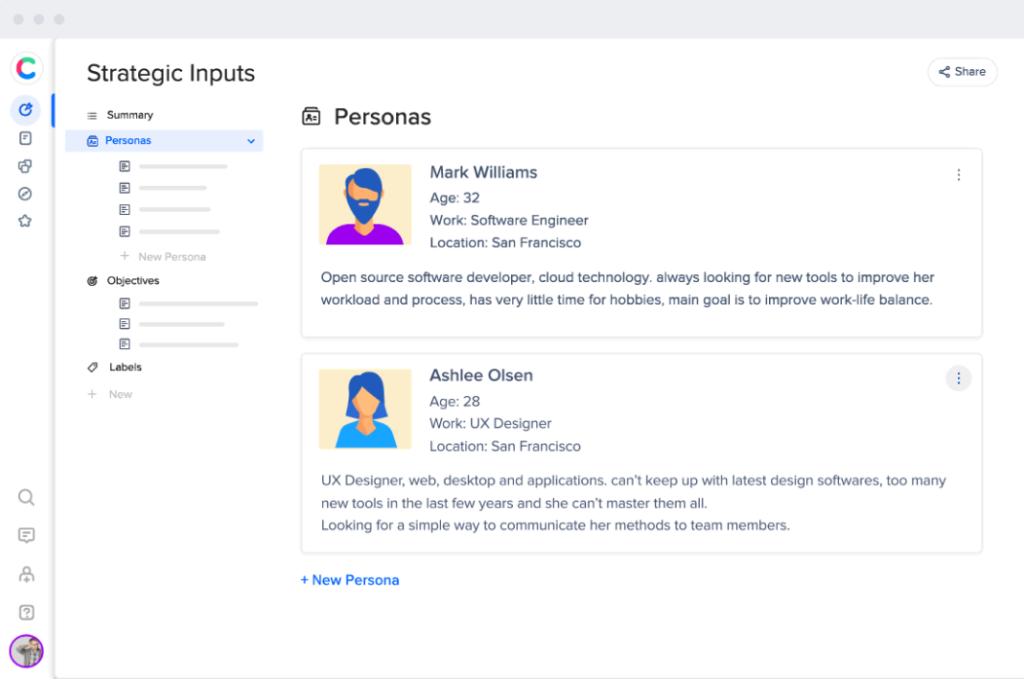Click the overlapping squares icon in sidebar
This screenshot has width=1024, height=679.
click(x=26, y=166)
